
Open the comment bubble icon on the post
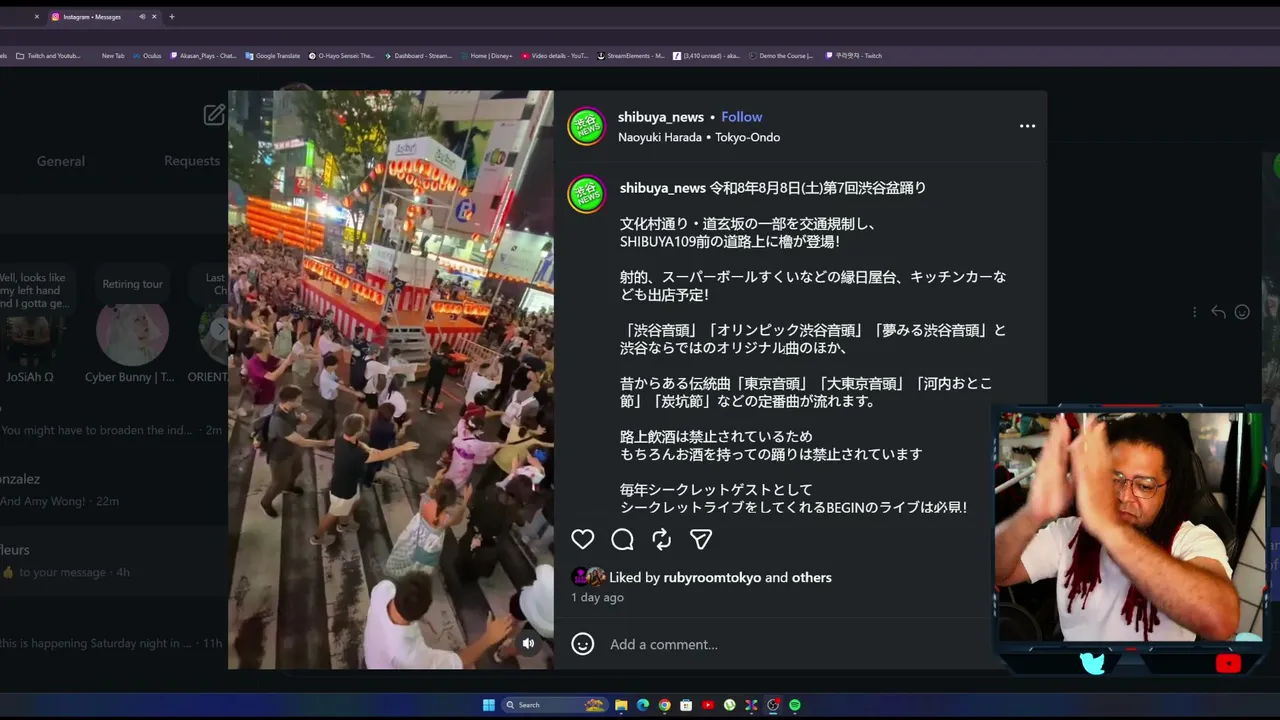click(622, 540)
